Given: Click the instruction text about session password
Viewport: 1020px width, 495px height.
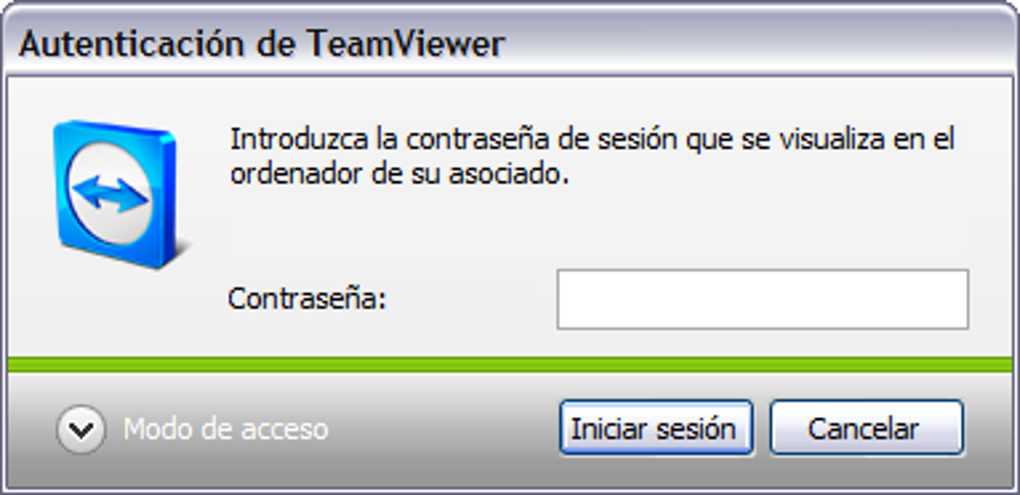Looking at the screenshot, I should coord(592,157).
